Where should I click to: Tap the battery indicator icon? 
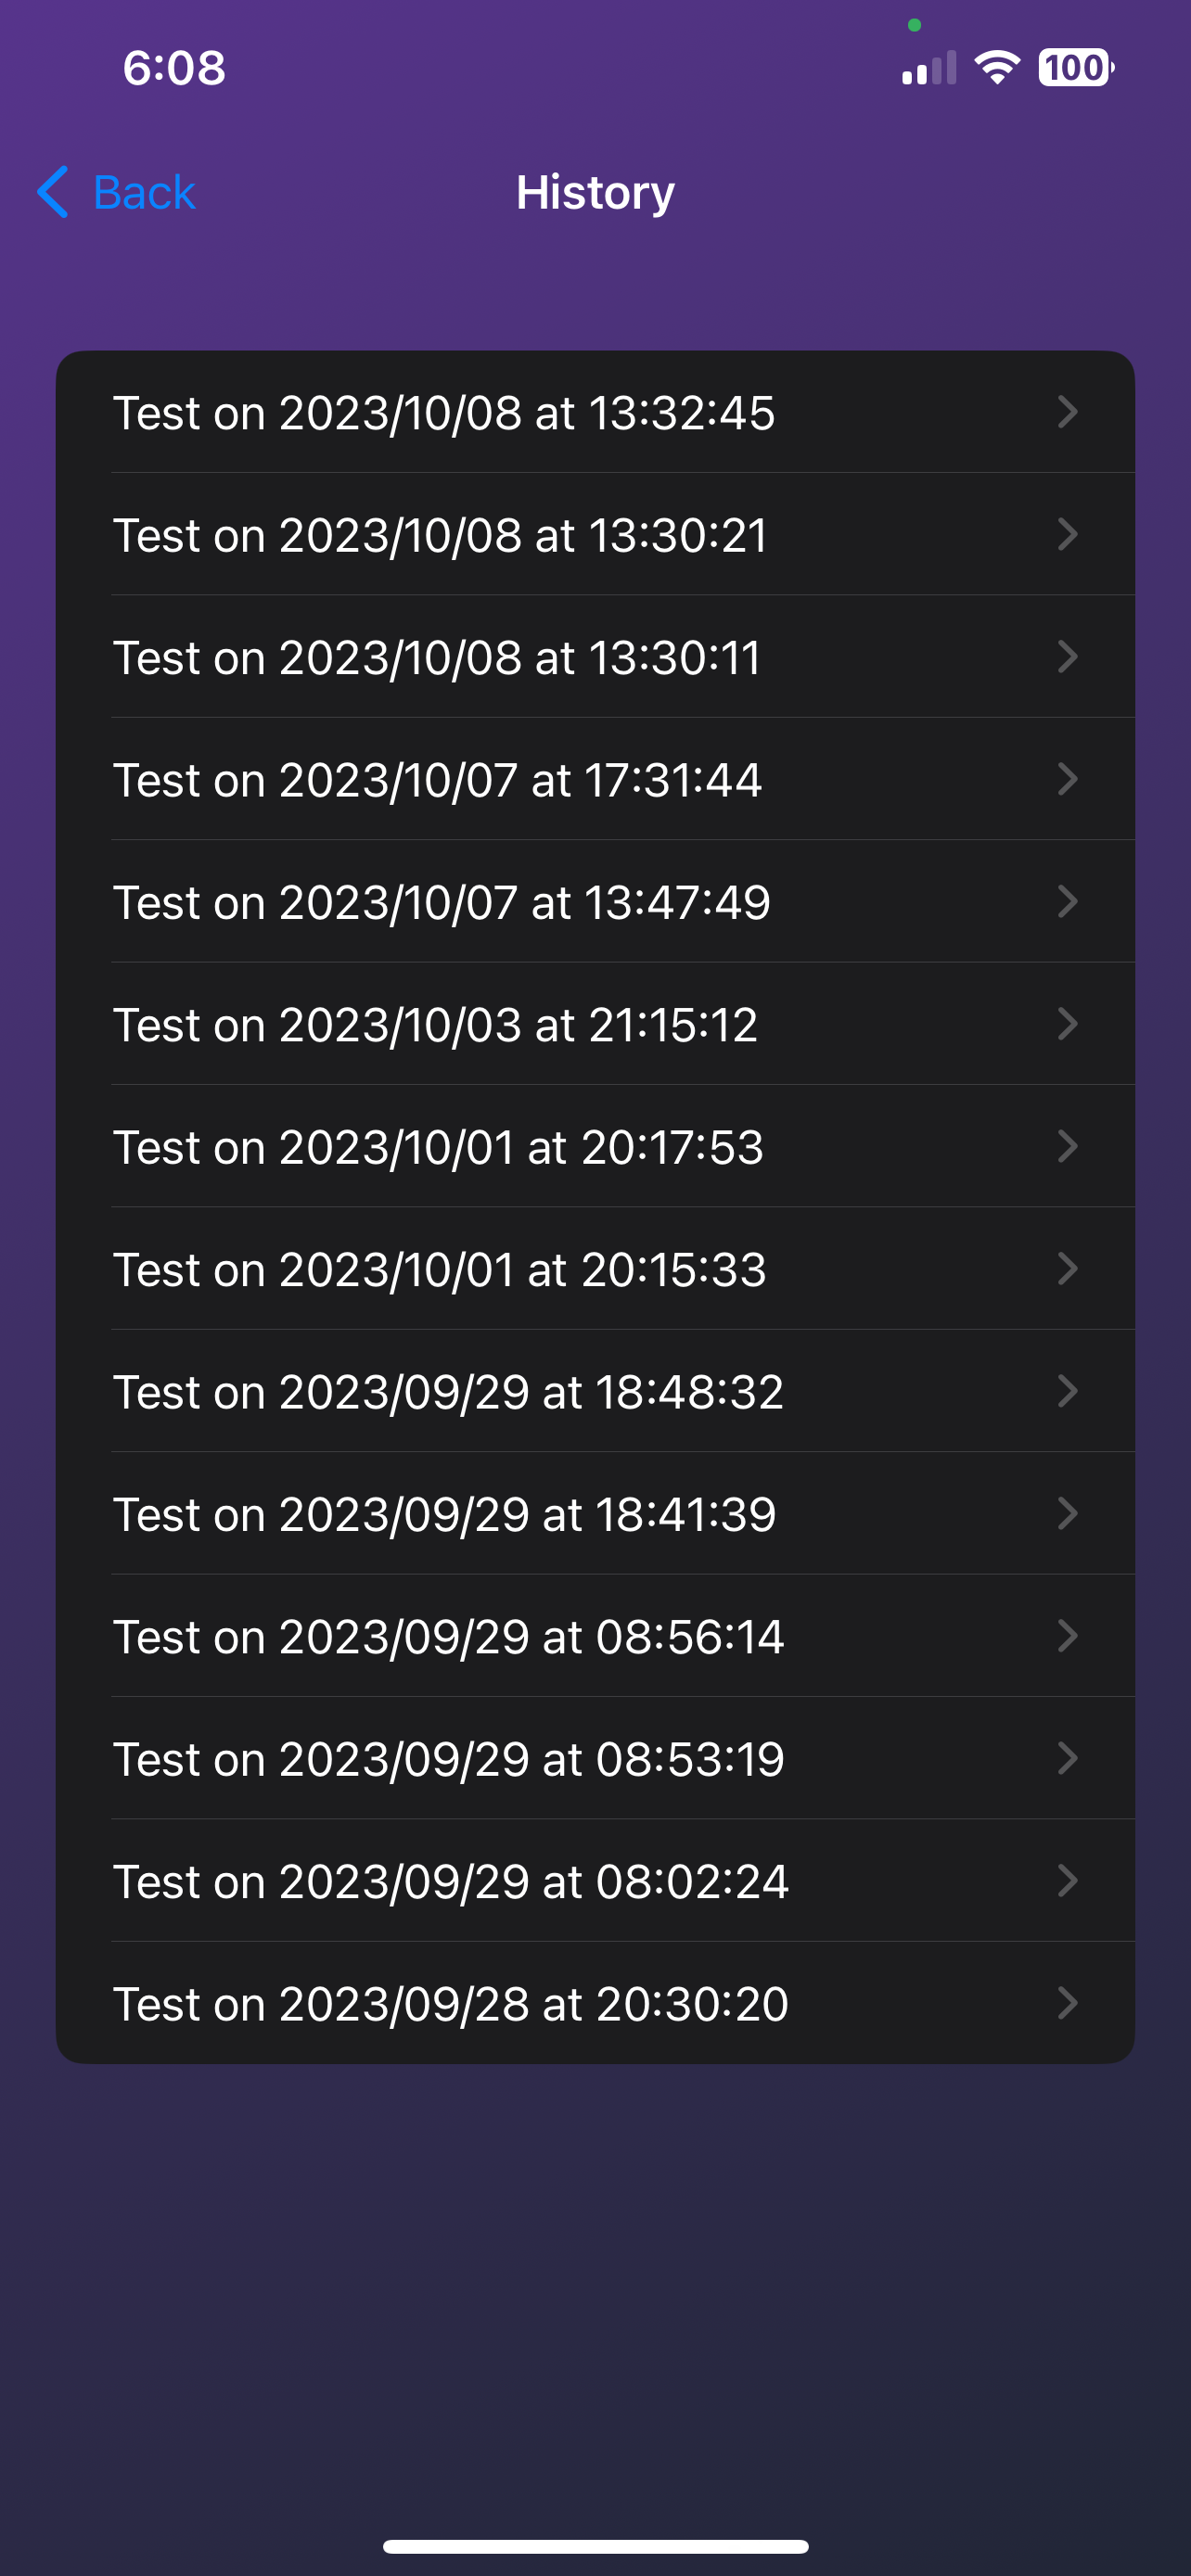click(x=1075, y=68)
